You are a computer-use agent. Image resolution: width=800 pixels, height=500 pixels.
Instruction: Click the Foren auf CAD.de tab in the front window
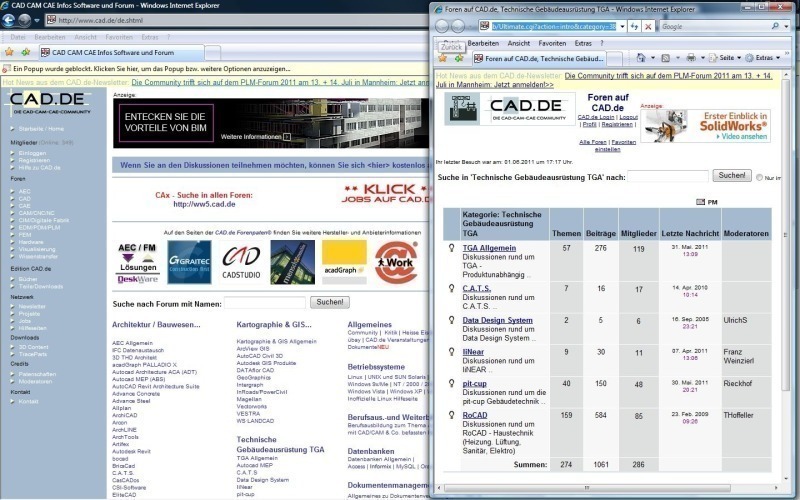(538, 59)
